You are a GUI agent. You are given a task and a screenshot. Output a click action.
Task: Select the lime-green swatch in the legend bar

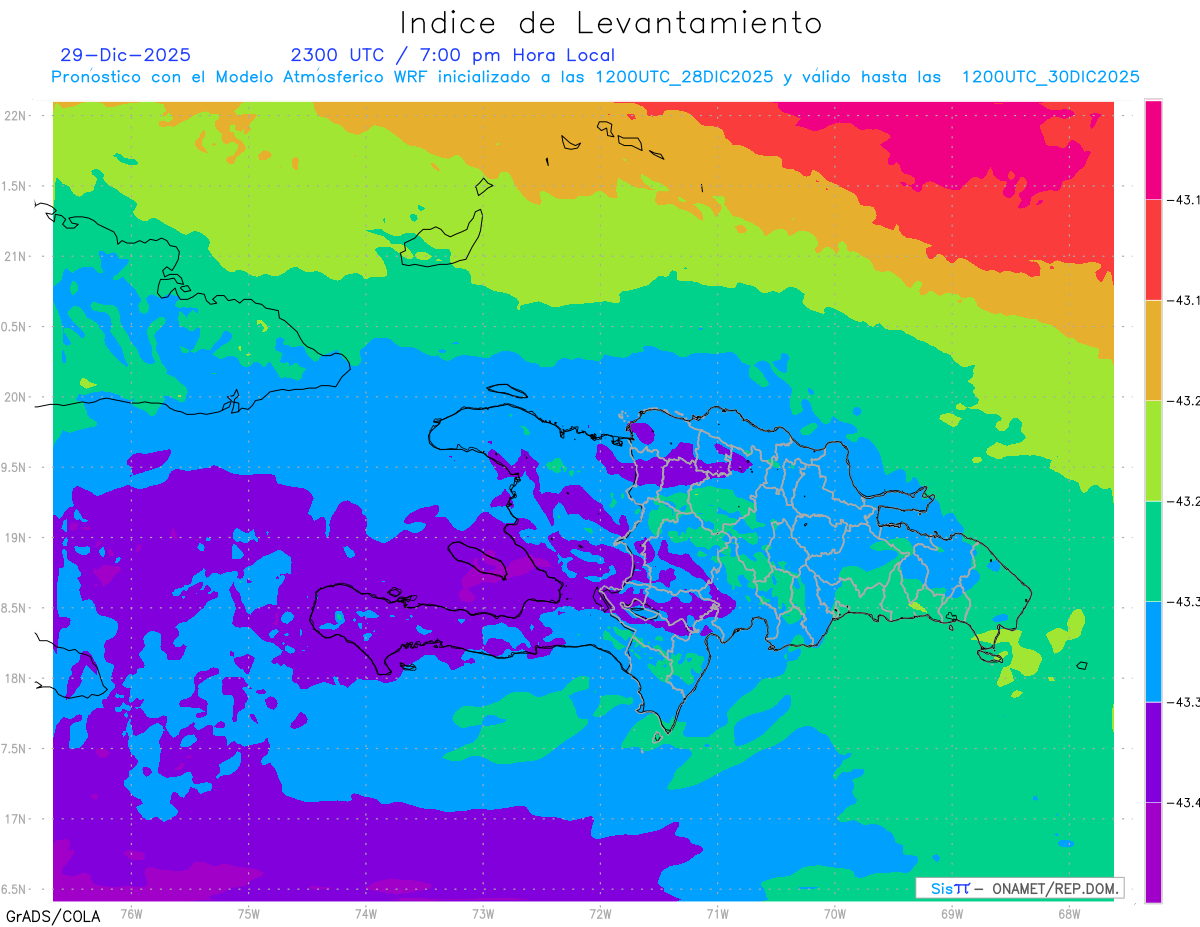[x=1153, y=450]
